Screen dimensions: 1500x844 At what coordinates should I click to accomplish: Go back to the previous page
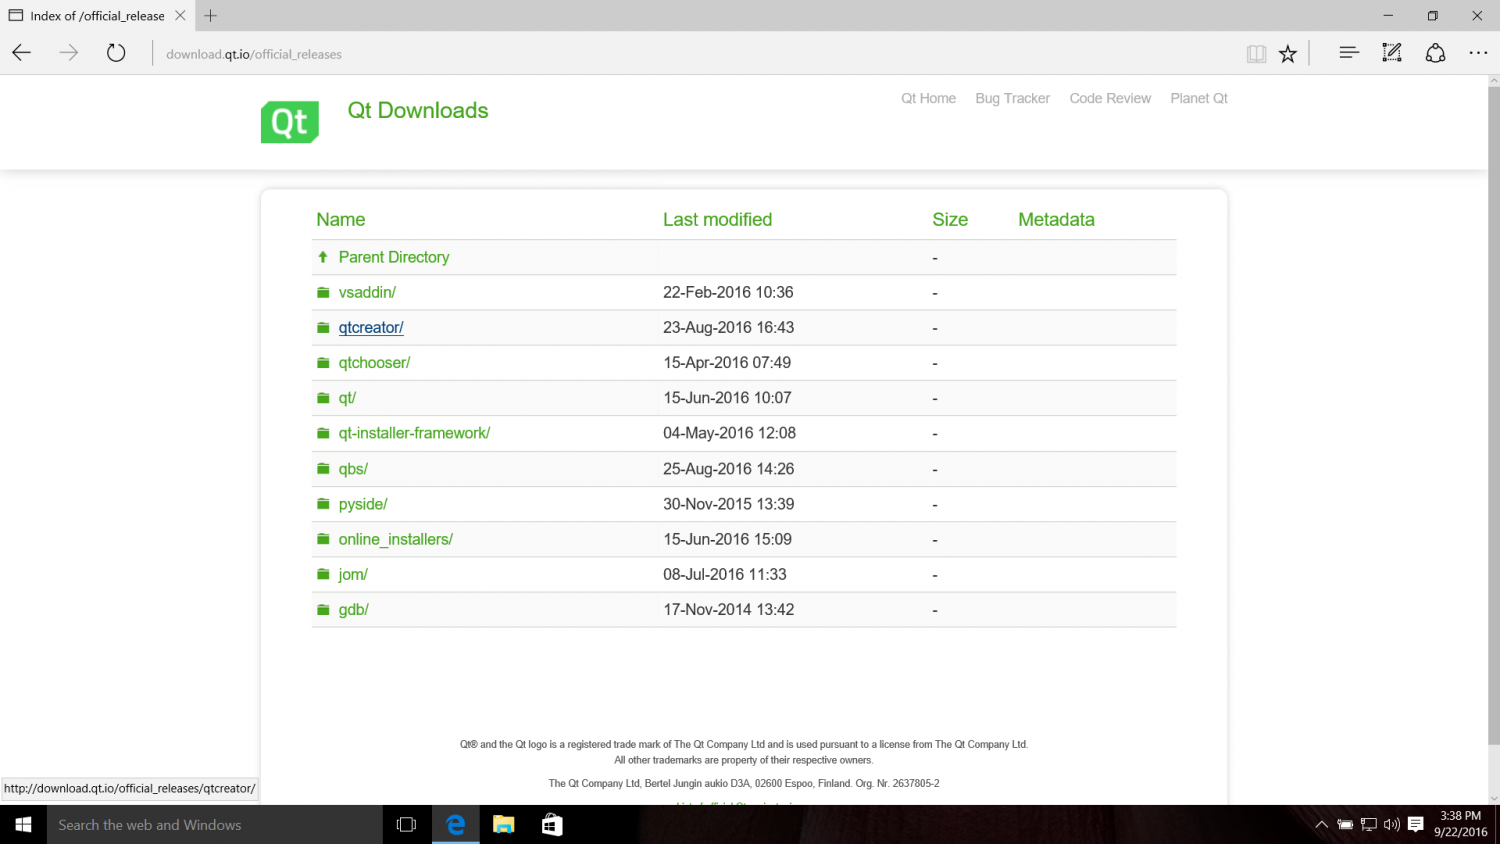point(21,53)
